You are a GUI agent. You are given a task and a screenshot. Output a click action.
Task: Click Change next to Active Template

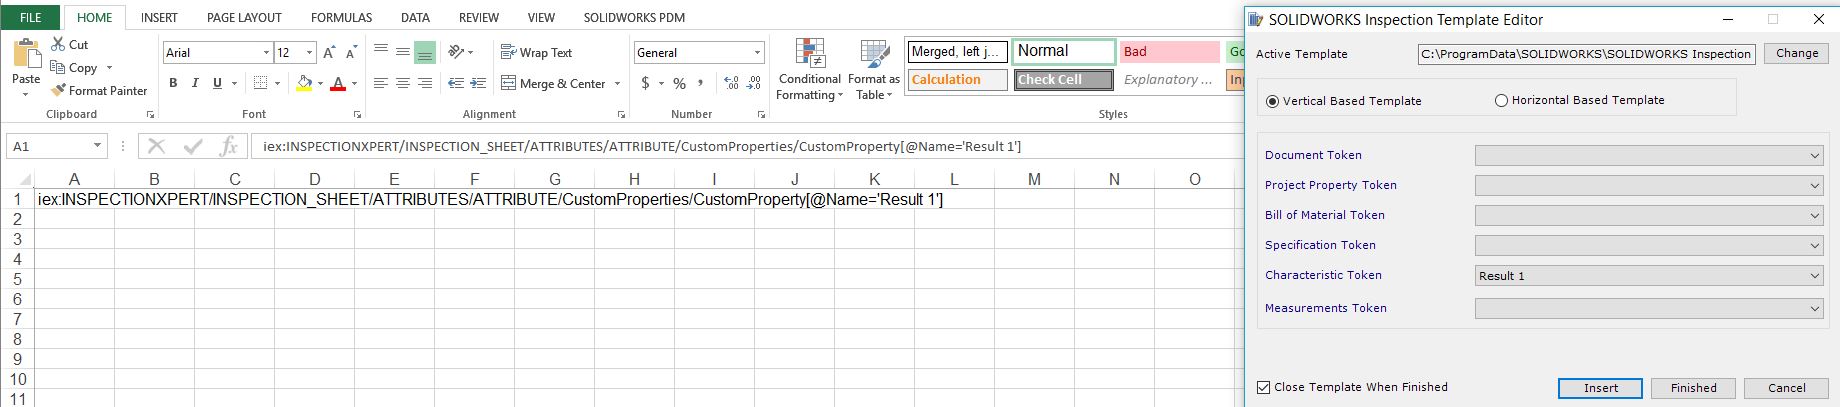[x=1797, y=54]
